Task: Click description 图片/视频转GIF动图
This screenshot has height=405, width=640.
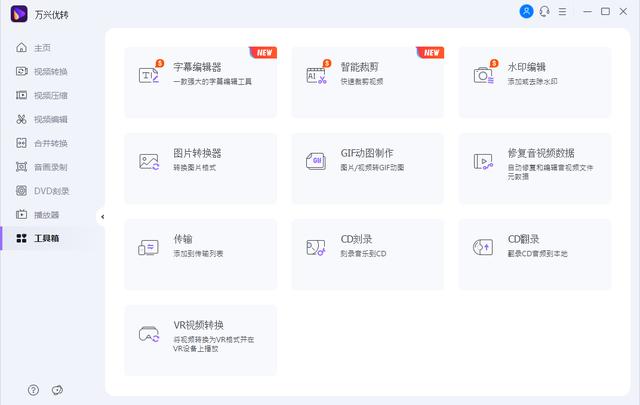Action: pyautogui.click(x=372, y=167)
